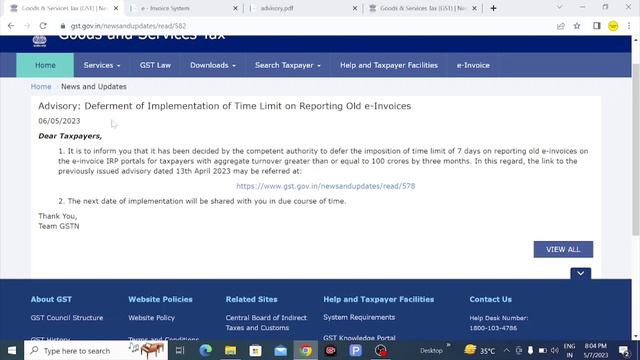Click the ENG IN language indicator
The image size is (640, 360).
[569, 351]
